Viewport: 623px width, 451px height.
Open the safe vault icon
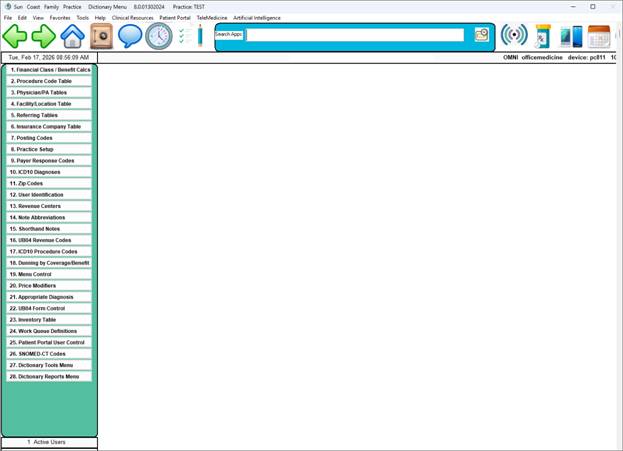(101, 37)
